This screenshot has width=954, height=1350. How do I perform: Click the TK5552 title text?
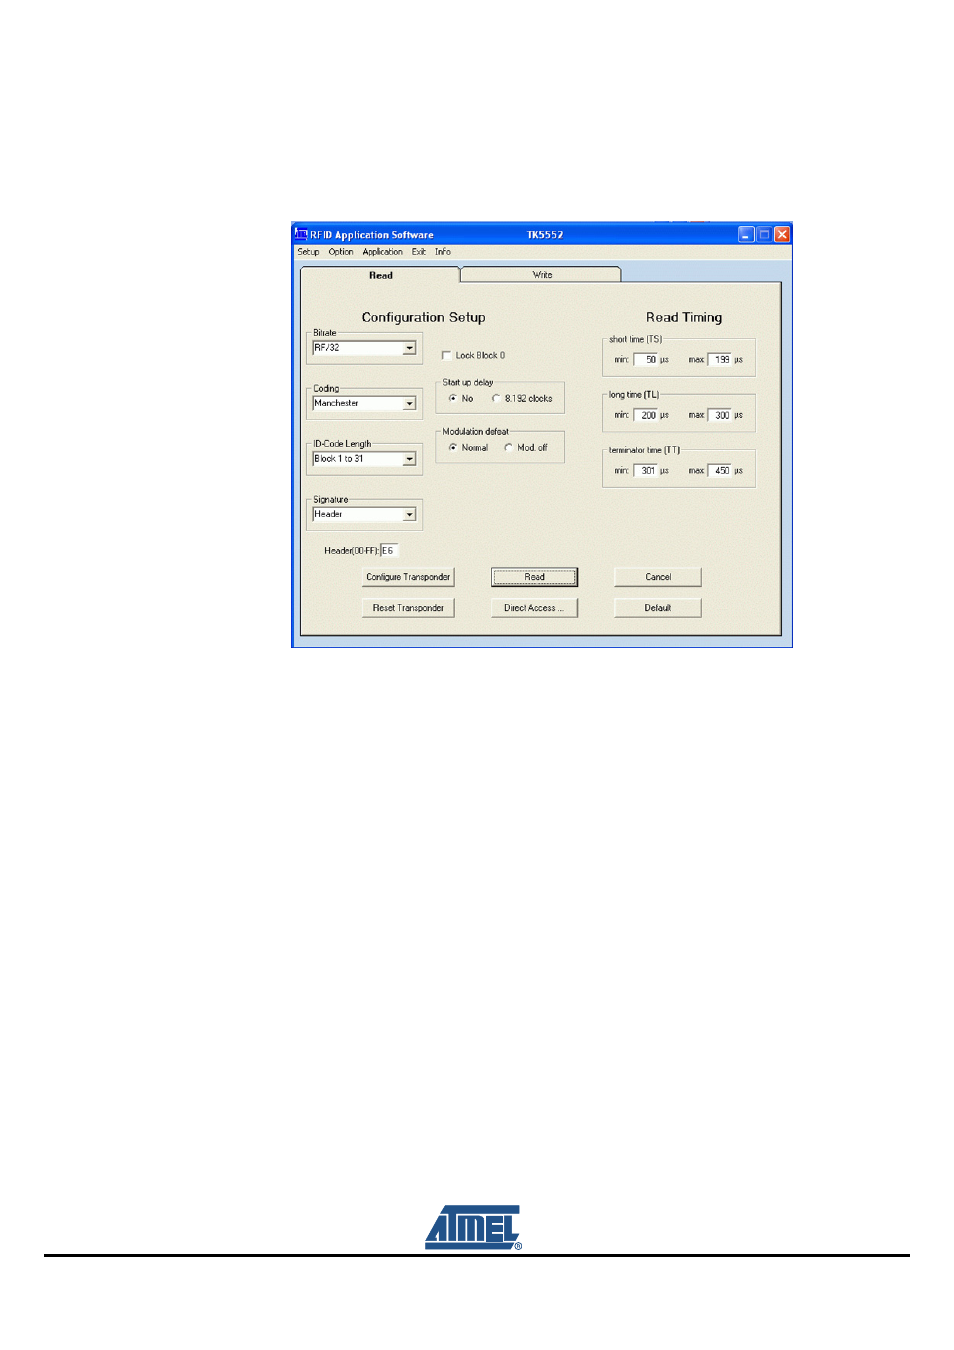545,235
